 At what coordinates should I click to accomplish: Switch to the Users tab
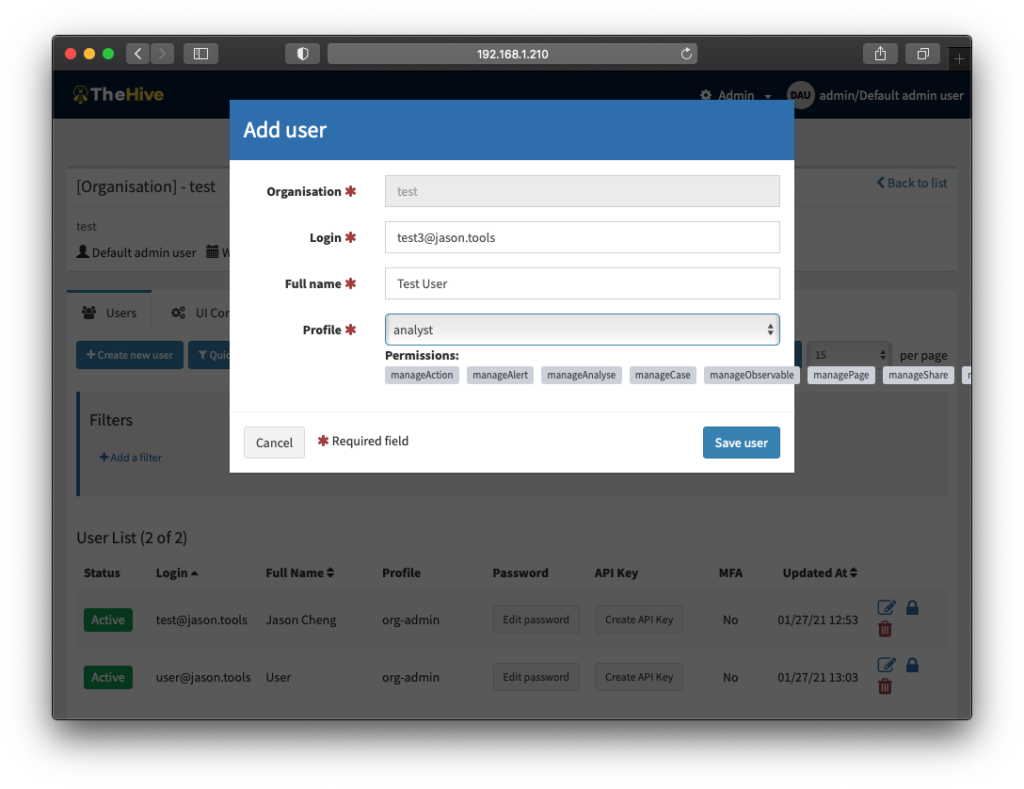tap(109, 313)
